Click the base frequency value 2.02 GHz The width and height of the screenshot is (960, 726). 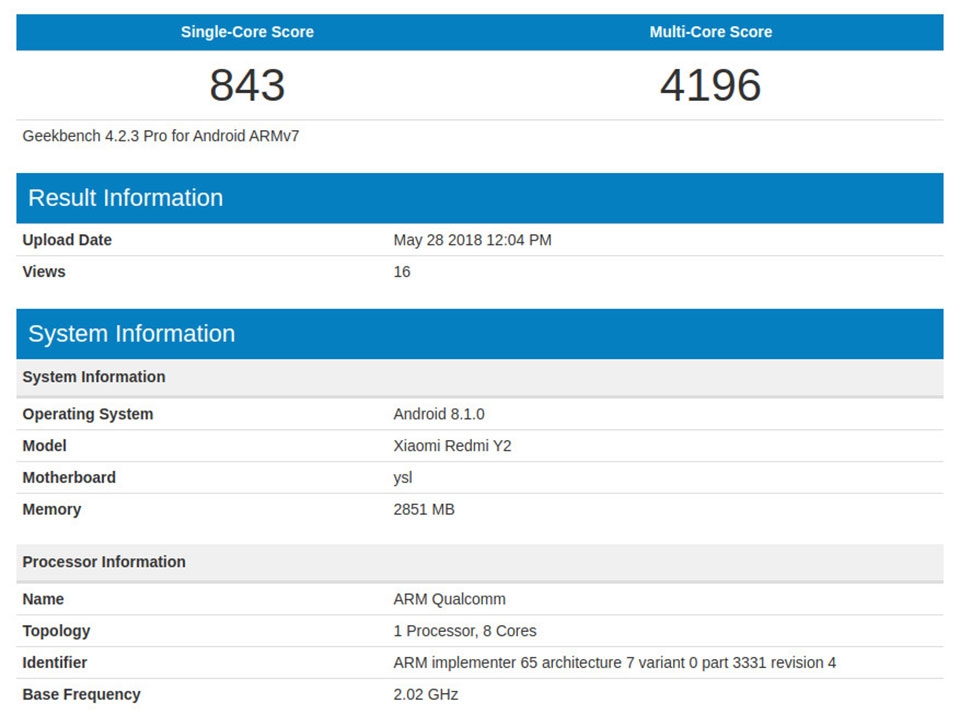tap(426, 695)
